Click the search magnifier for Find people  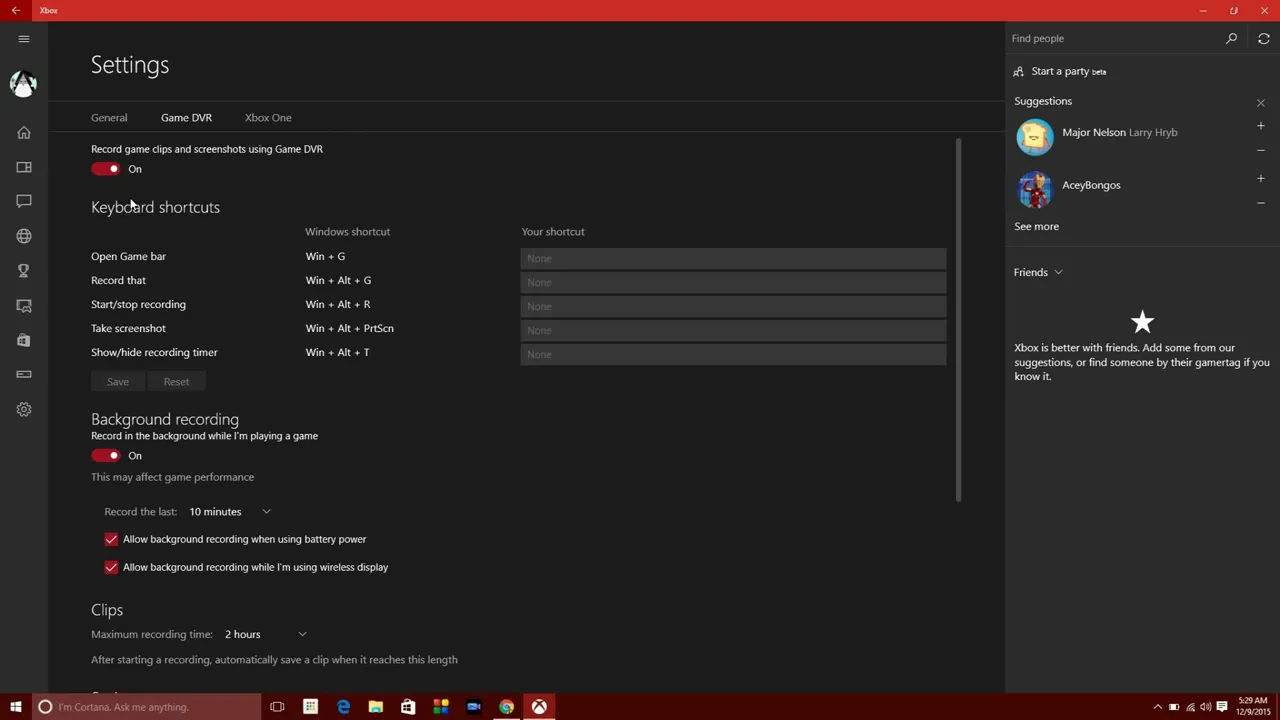1232,38
